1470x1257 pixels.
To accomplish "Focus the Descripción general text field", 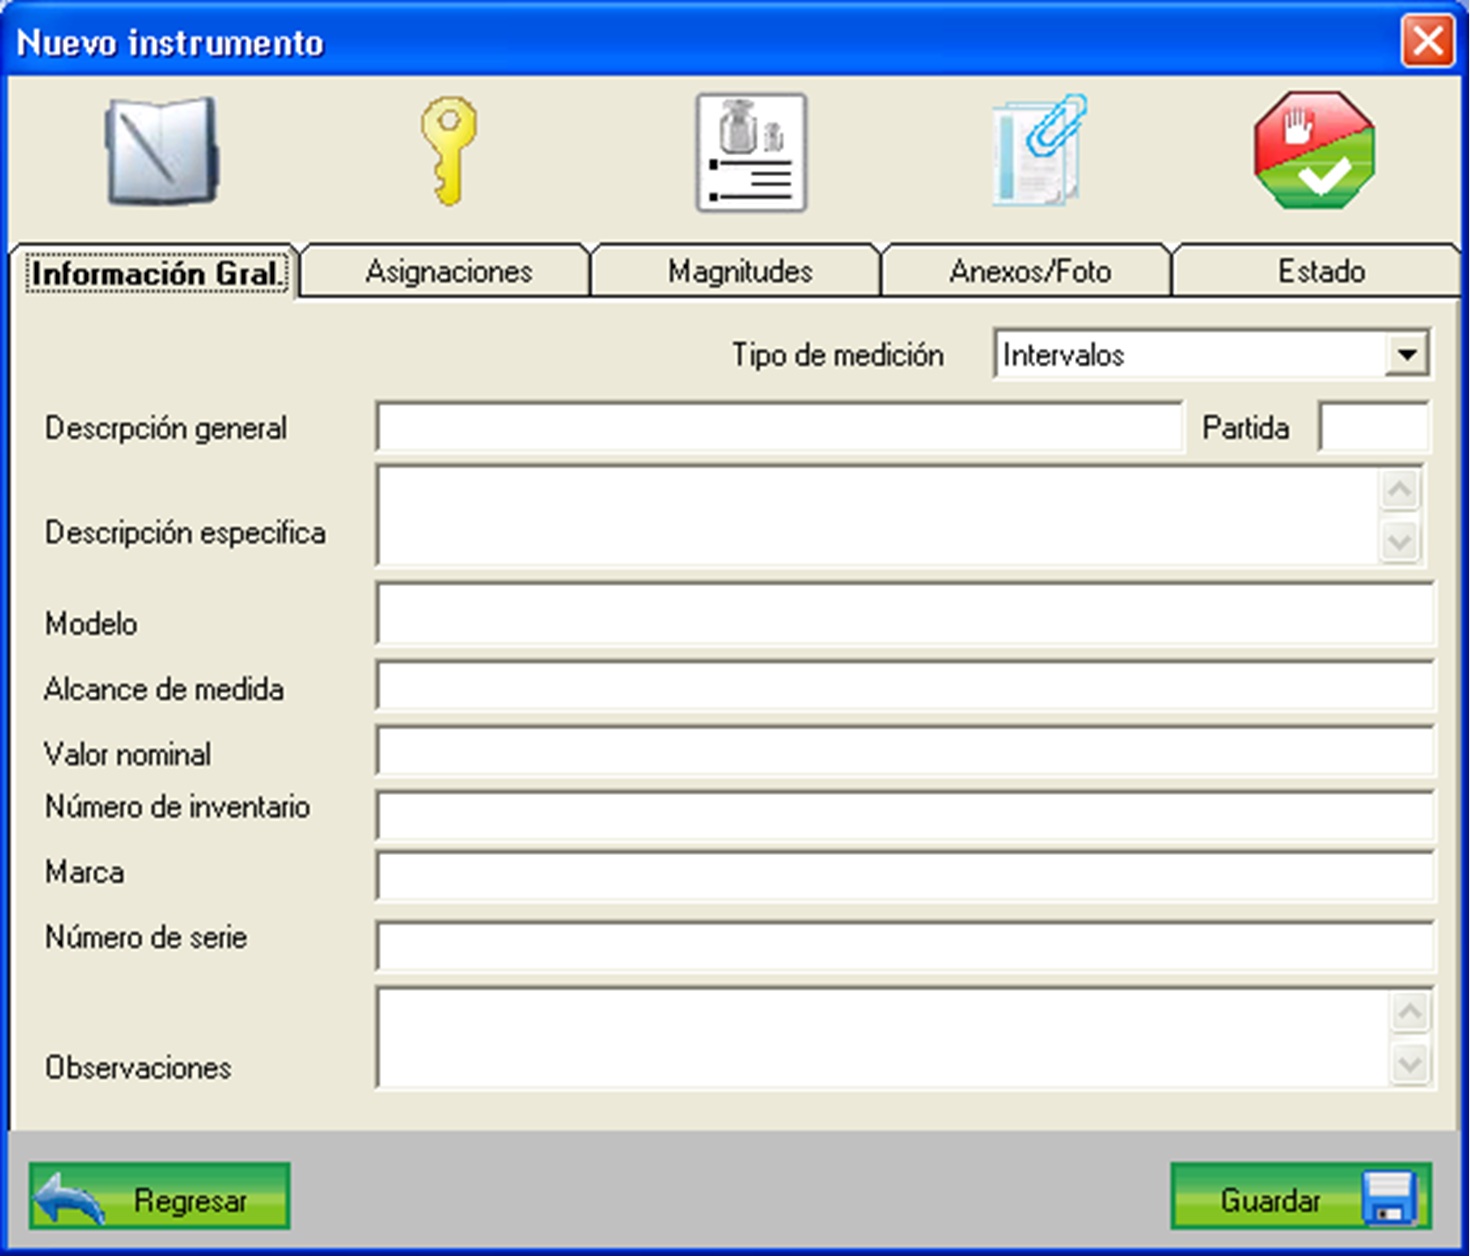I will click(x=779, y=428).
